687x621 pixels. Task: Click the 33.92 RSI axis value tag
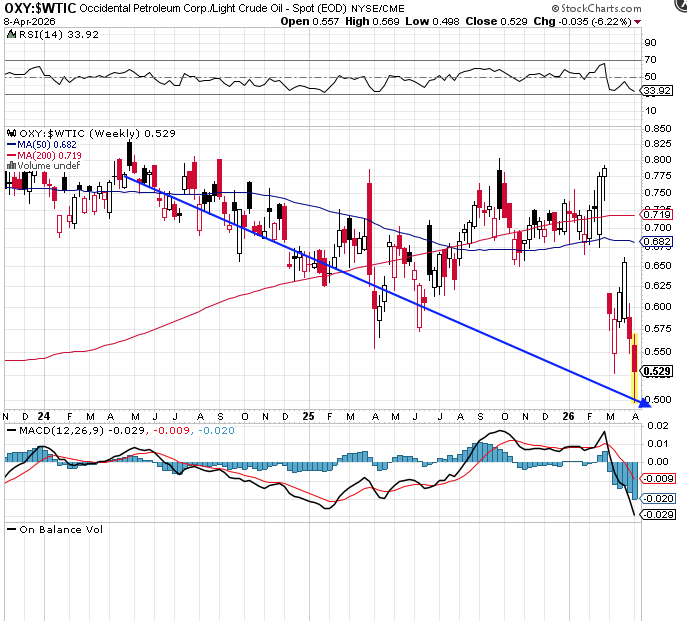click(x=657, y=91)
